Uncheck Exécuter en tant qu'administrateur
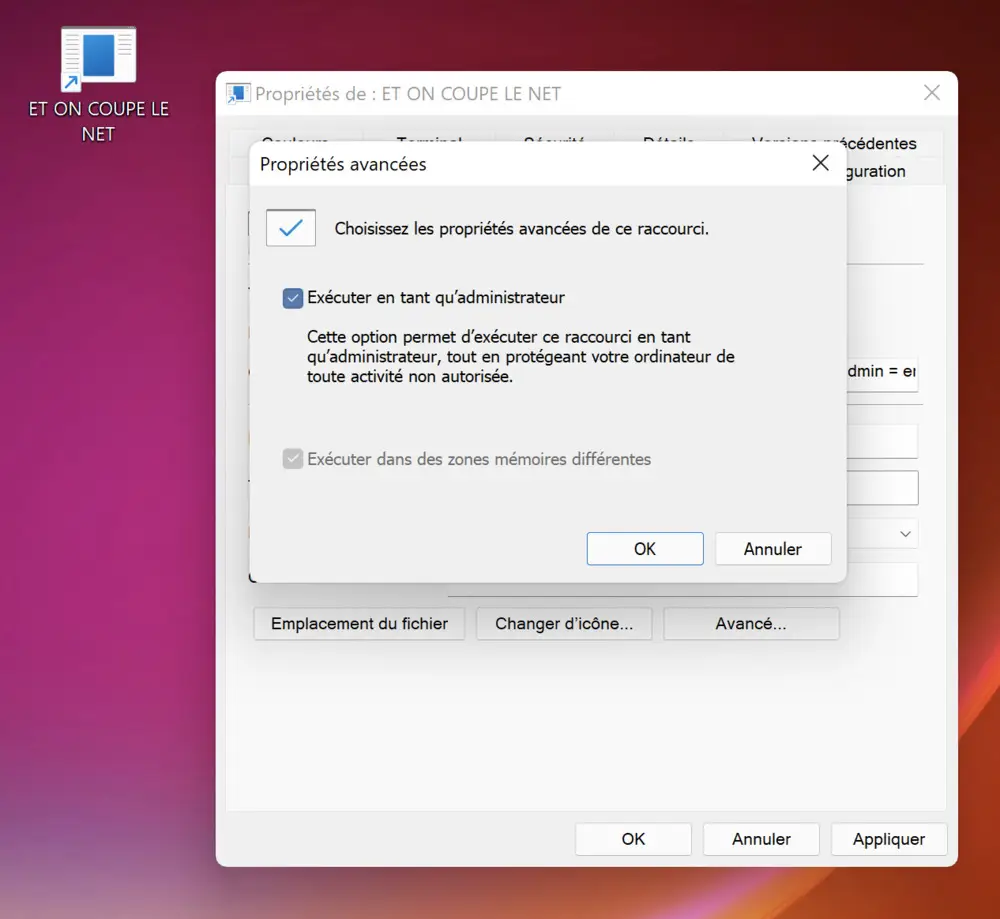Image resolution: width=1000 pixels, height=919 pixels. point(293,298)
